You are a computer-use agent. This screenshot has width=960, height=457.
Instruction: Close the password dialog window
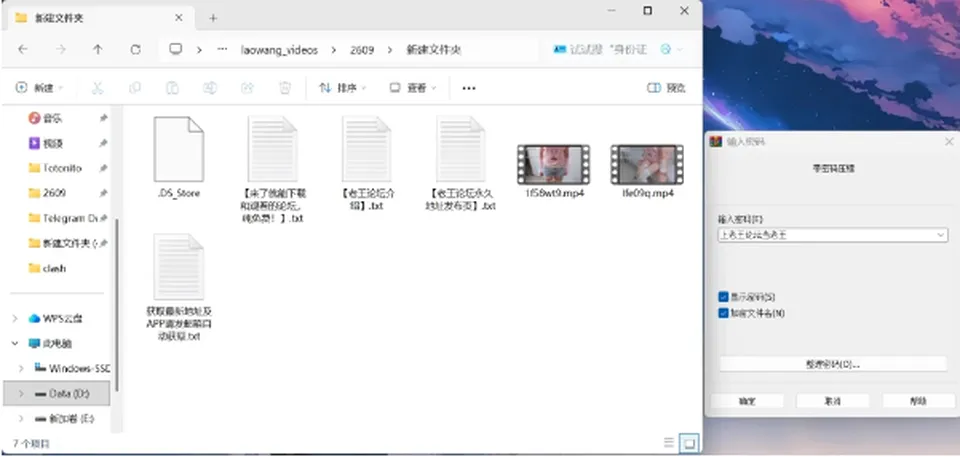click(x=949, y=142)
